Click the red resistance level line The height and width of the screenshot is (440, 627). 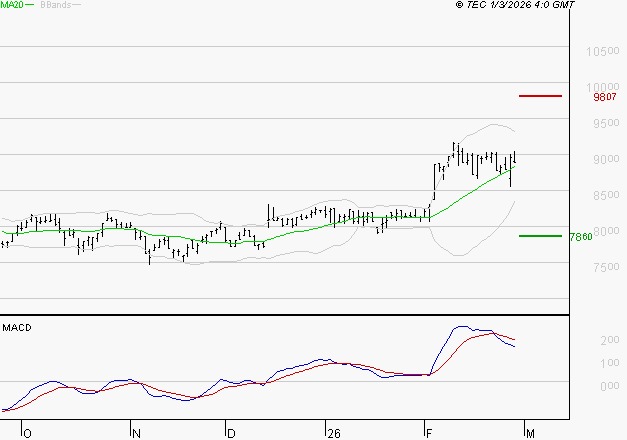[x=540, y=96]
